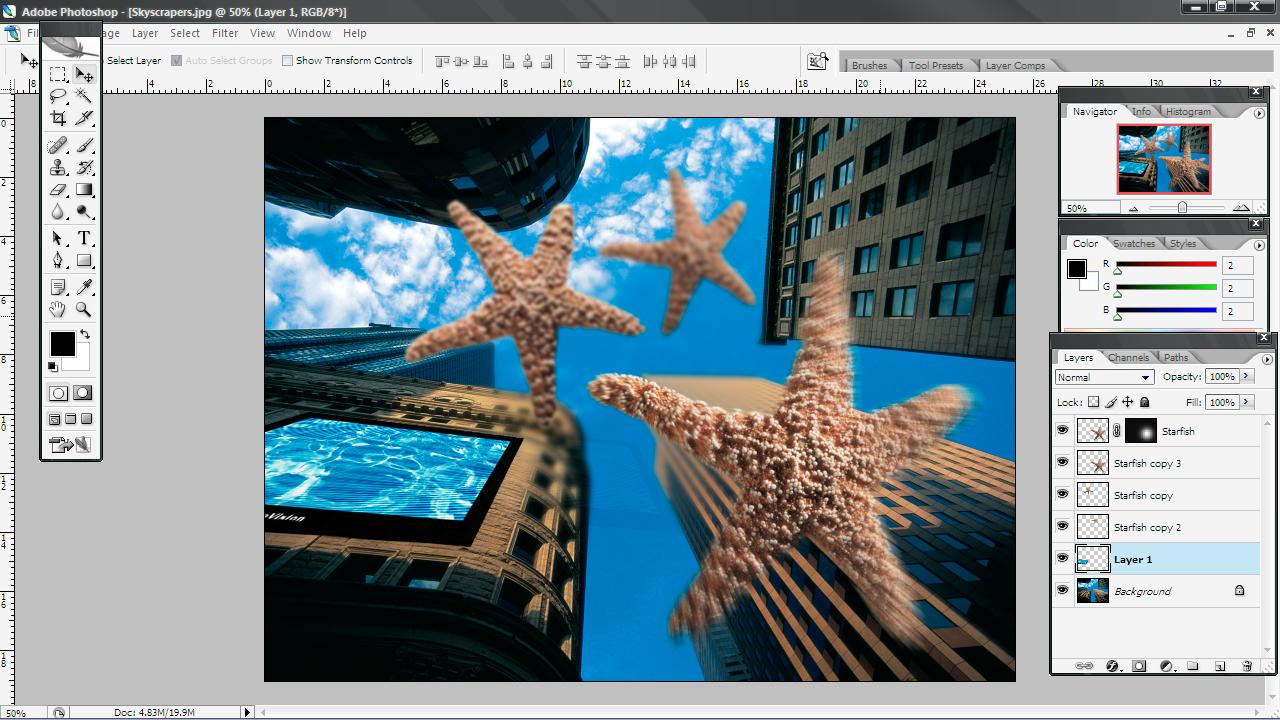Open the status bar info popup arrow
Image resolution: width=1280 pixels, height=720 pixels.
point(247,712)
